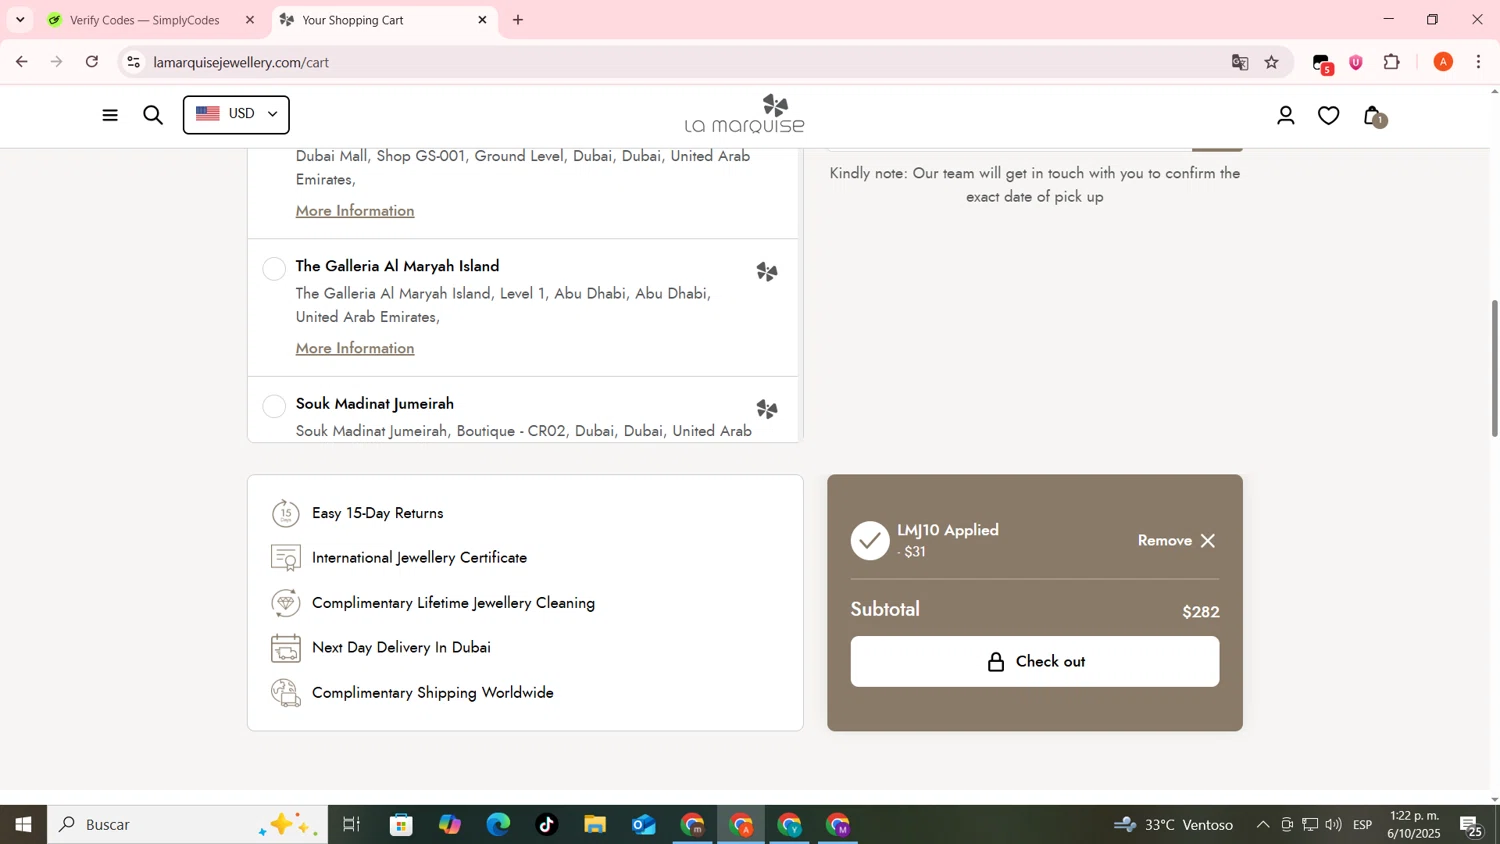Viewport: 1500px width, 844px height.
Task: Open the translate page icon
Action: [x=1240, y=62]
